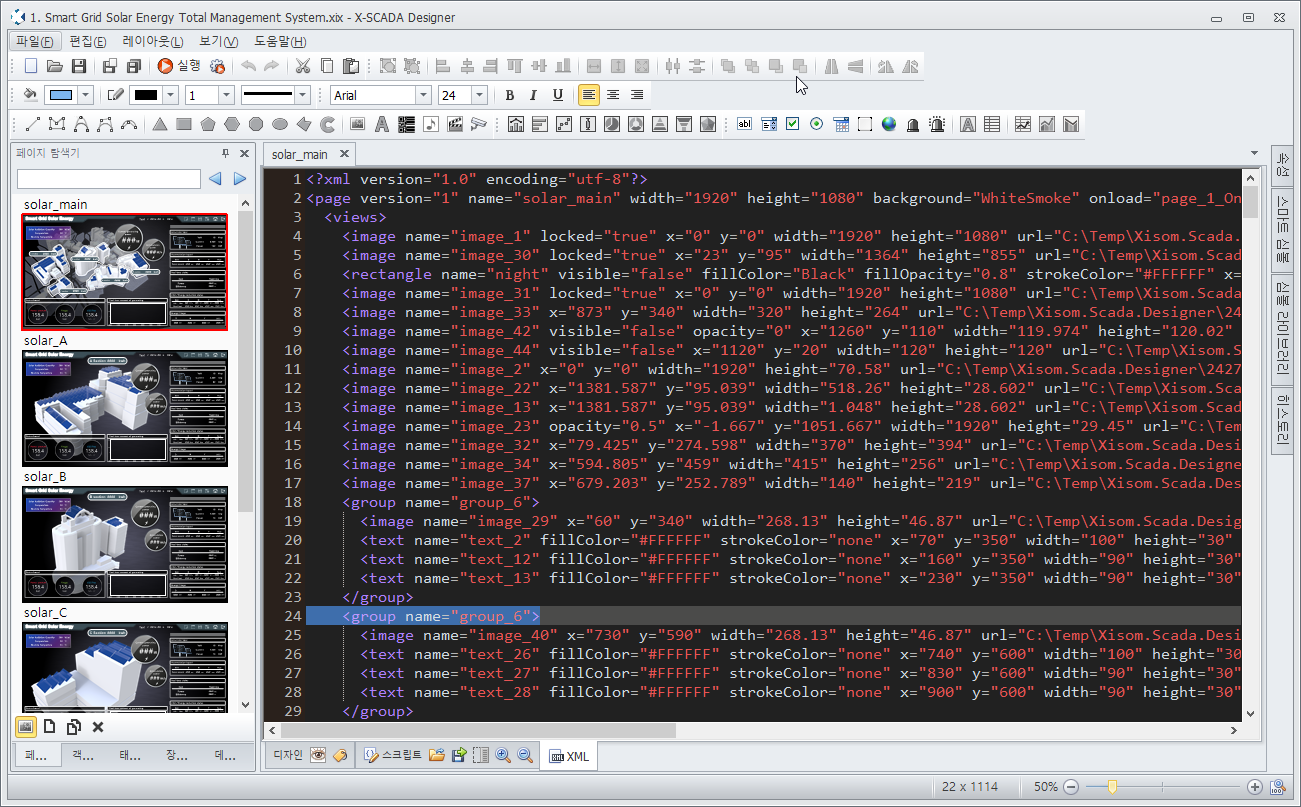The image size is (1301, 807).
Task: Select the fill bucket tool
Action: 30,95
